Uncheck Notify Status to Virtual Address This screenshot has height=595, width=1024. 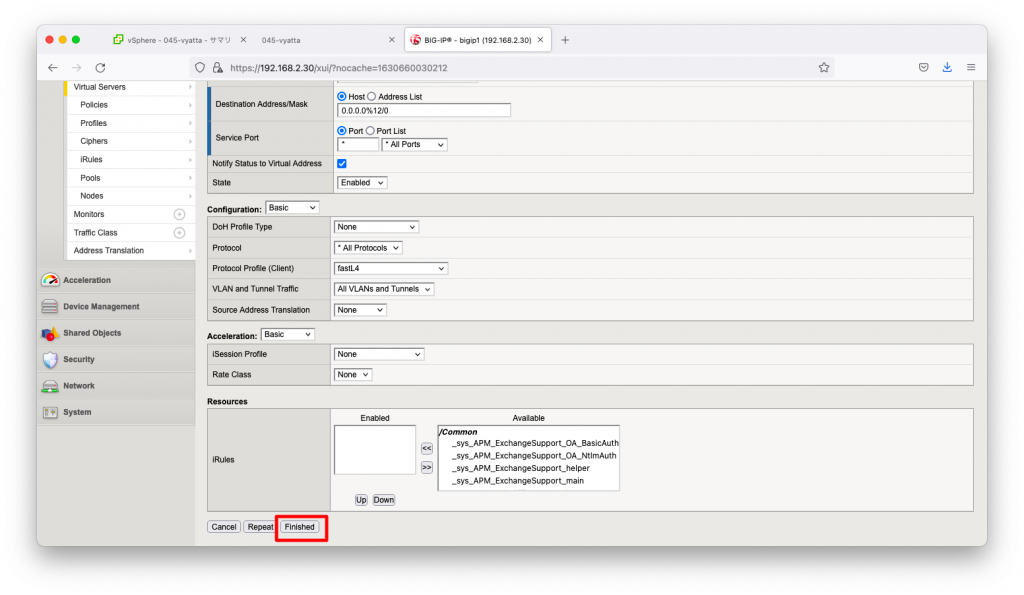(340, 163)
